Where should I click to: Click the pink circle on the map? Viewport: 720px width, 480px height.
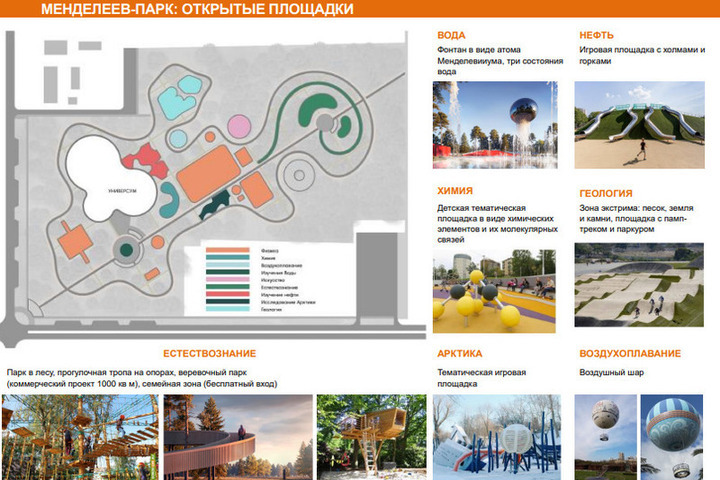pyautogui.click(x=239, y=127)
